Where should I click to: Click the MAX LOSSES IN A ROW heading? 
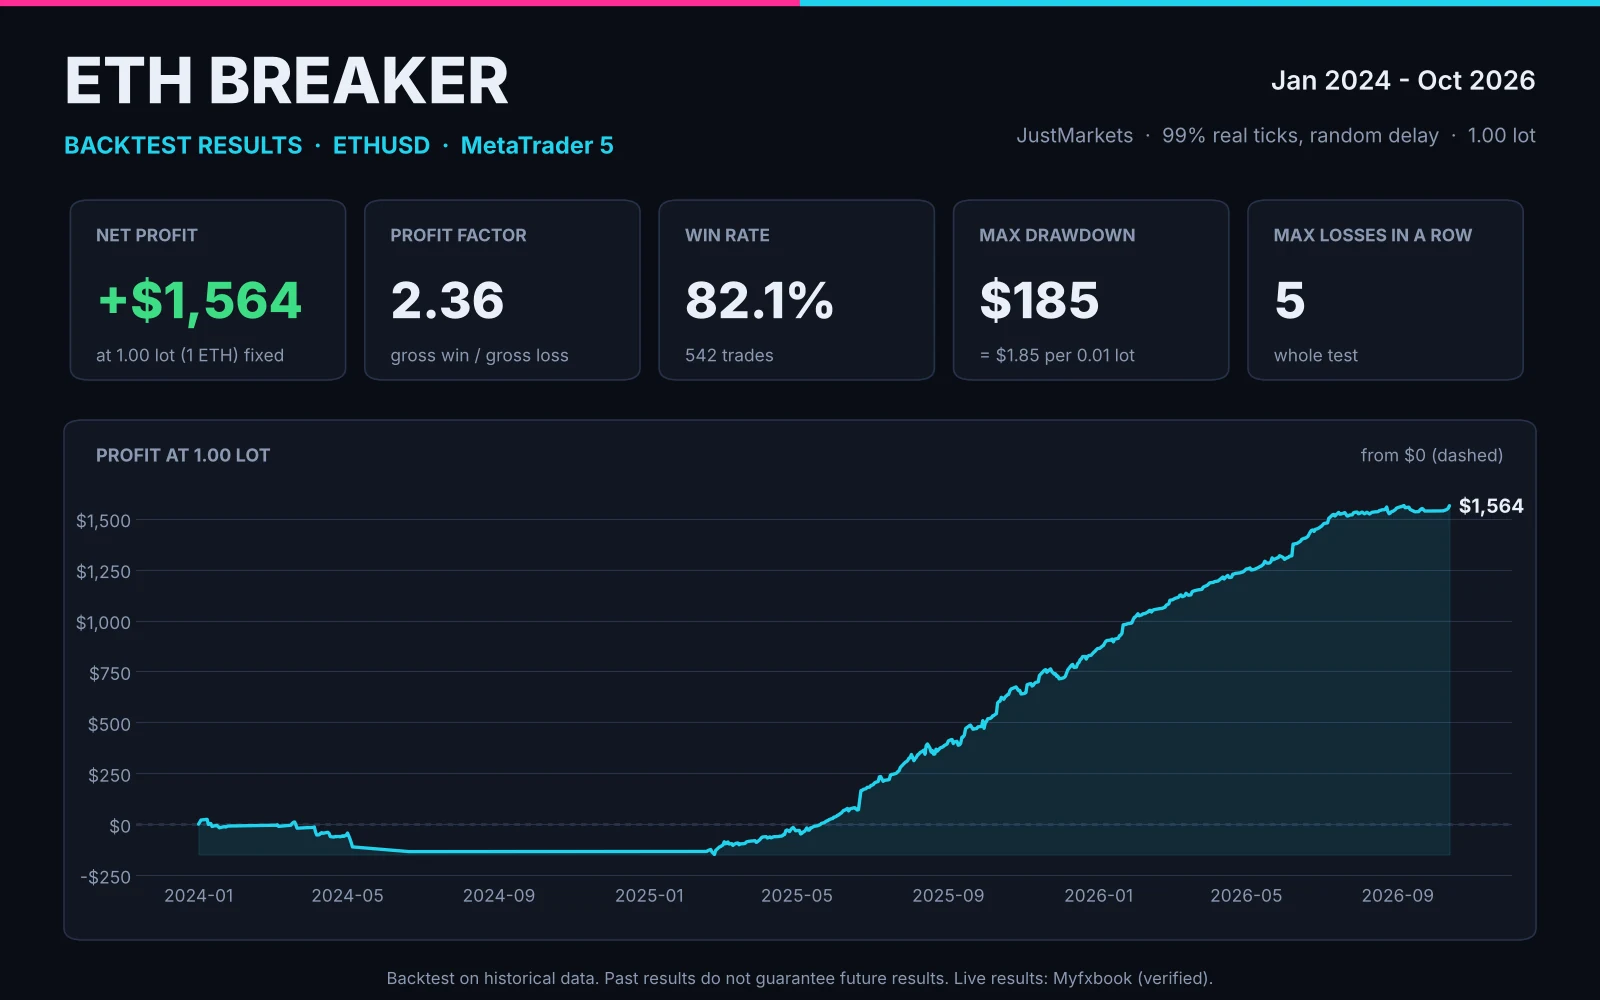click(x=1373, y=235)
